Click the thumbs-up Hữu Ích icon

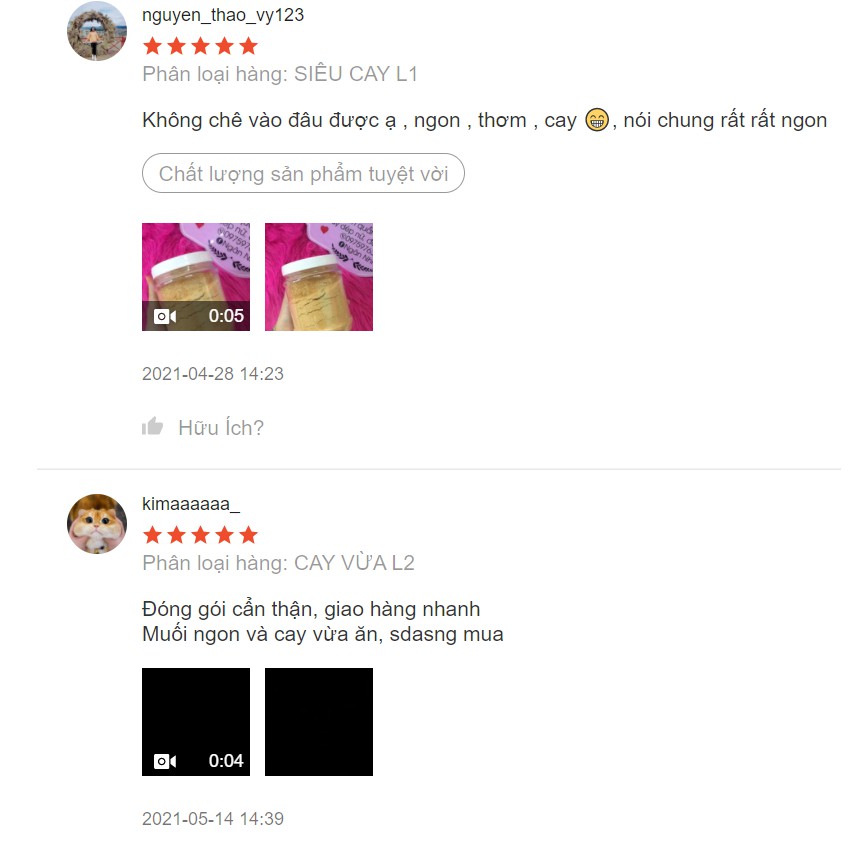click(x=152, y=426)
